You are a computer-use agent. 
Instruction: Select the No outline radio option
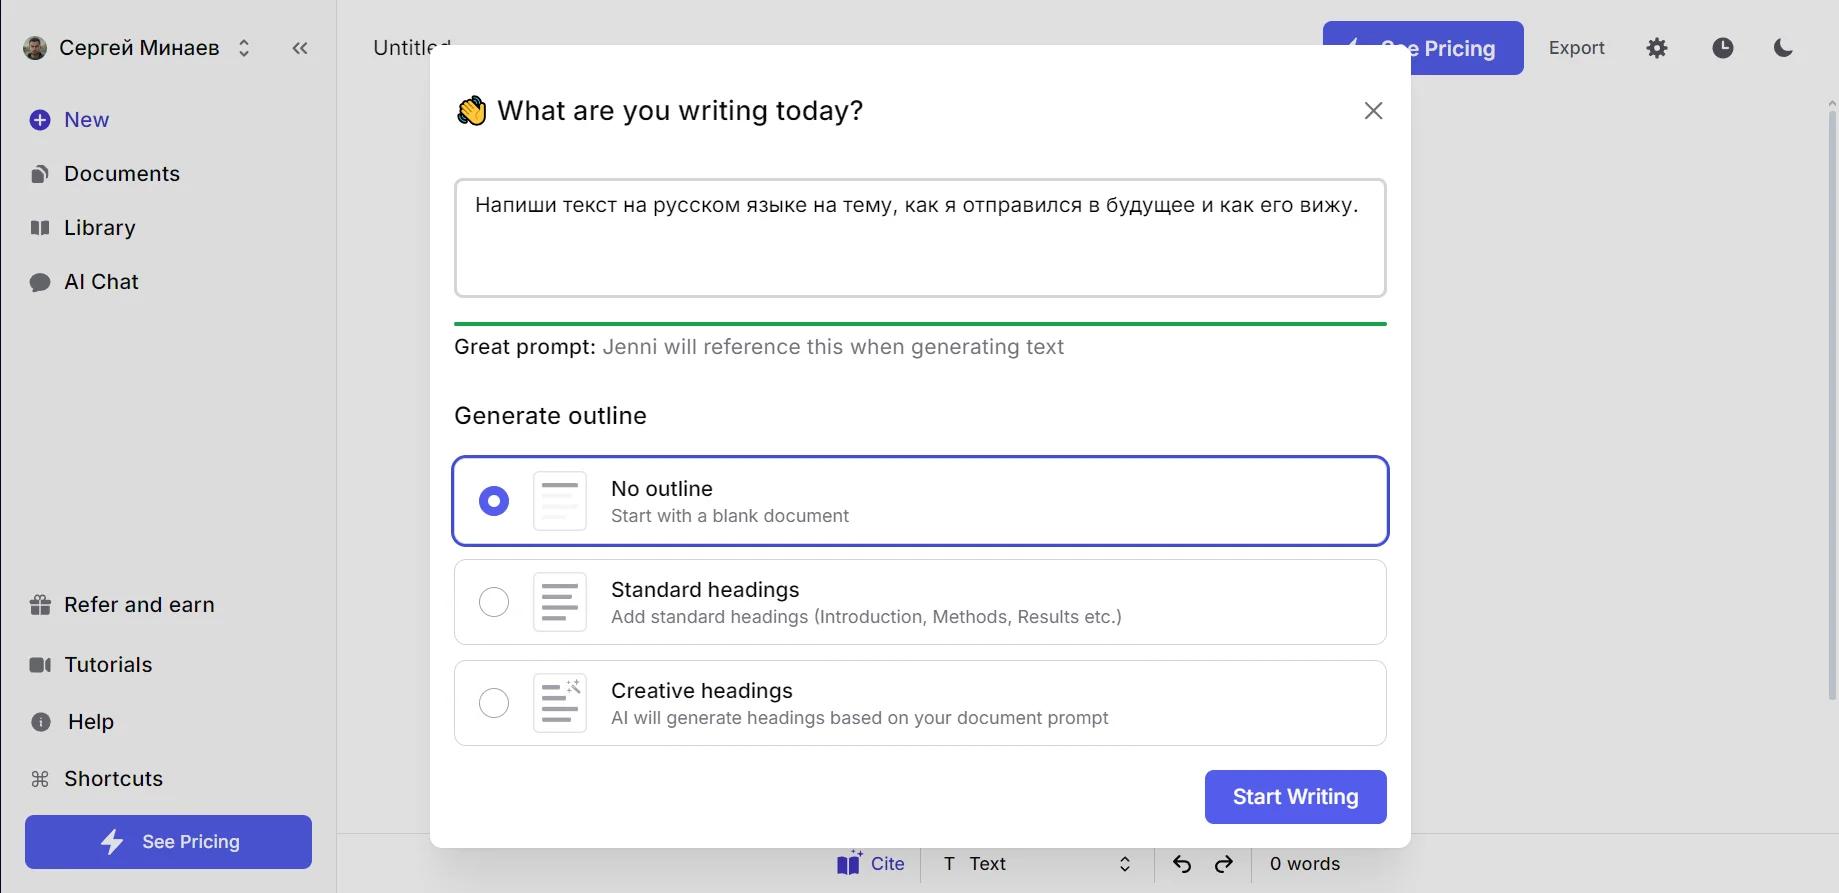coord(494,501)
